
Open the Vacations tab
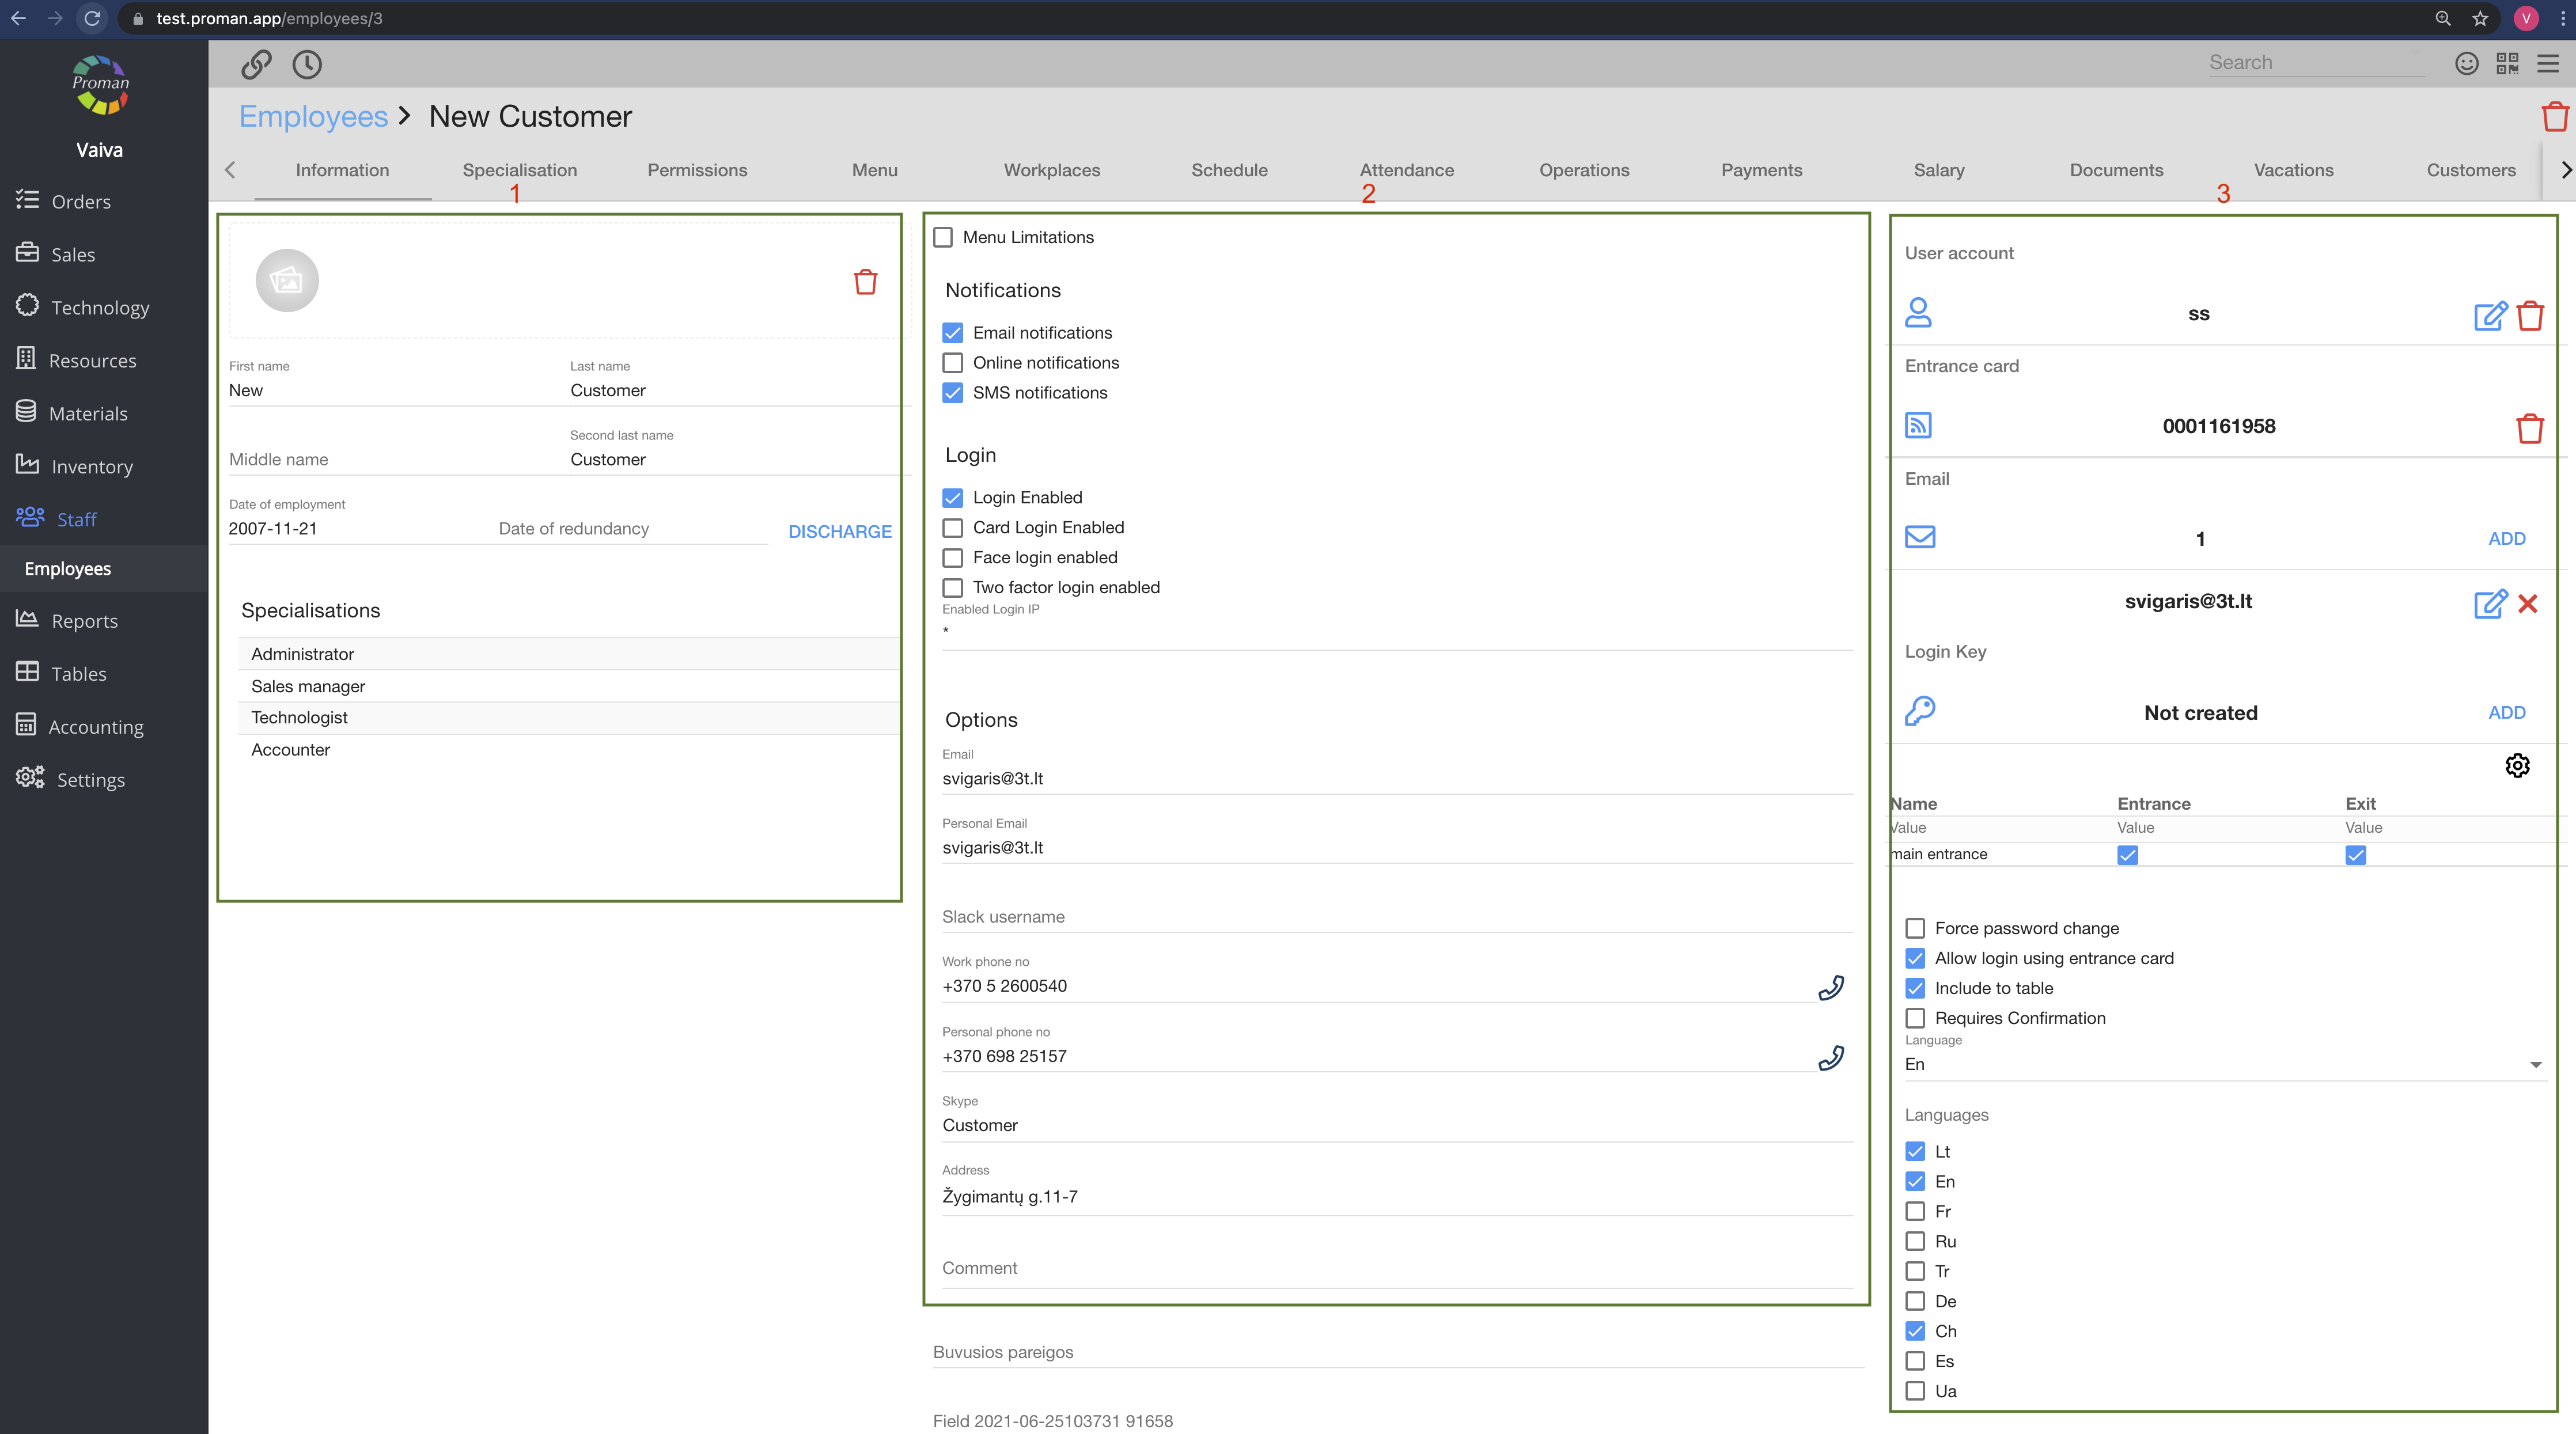[2293, 170]
